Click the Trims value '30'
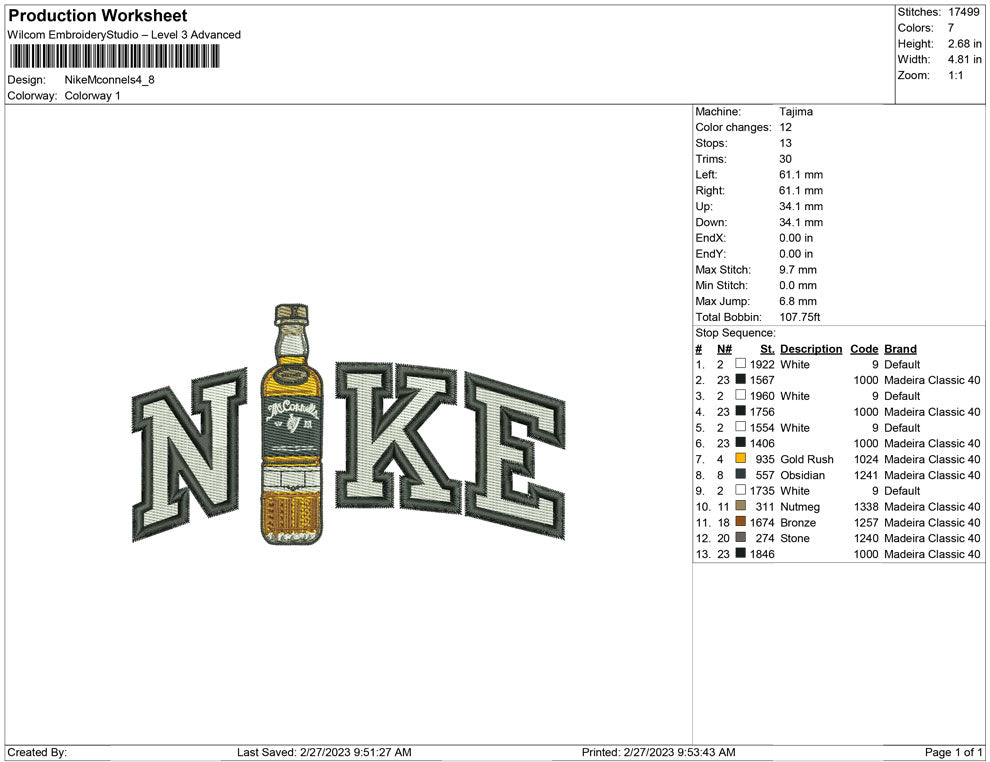 coord(785,158)
